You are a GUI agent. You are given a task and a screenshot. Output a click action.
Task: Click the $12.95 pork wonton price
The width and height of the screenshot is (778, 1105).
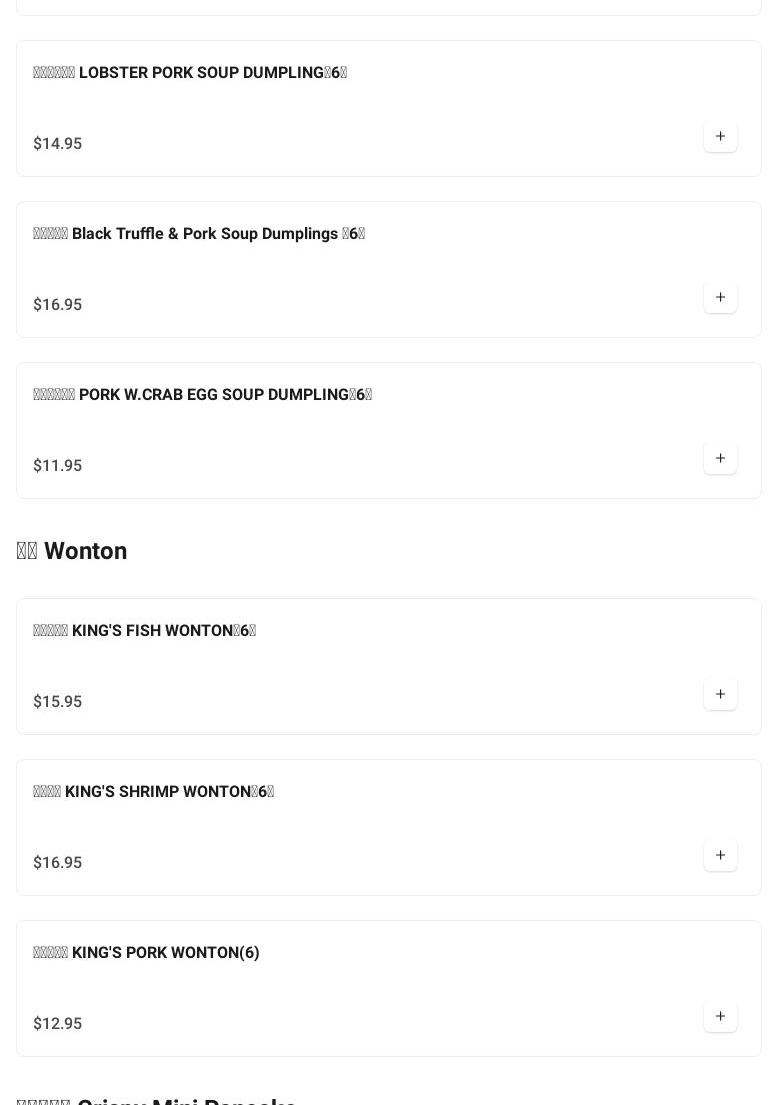[x=58, y=1024]
